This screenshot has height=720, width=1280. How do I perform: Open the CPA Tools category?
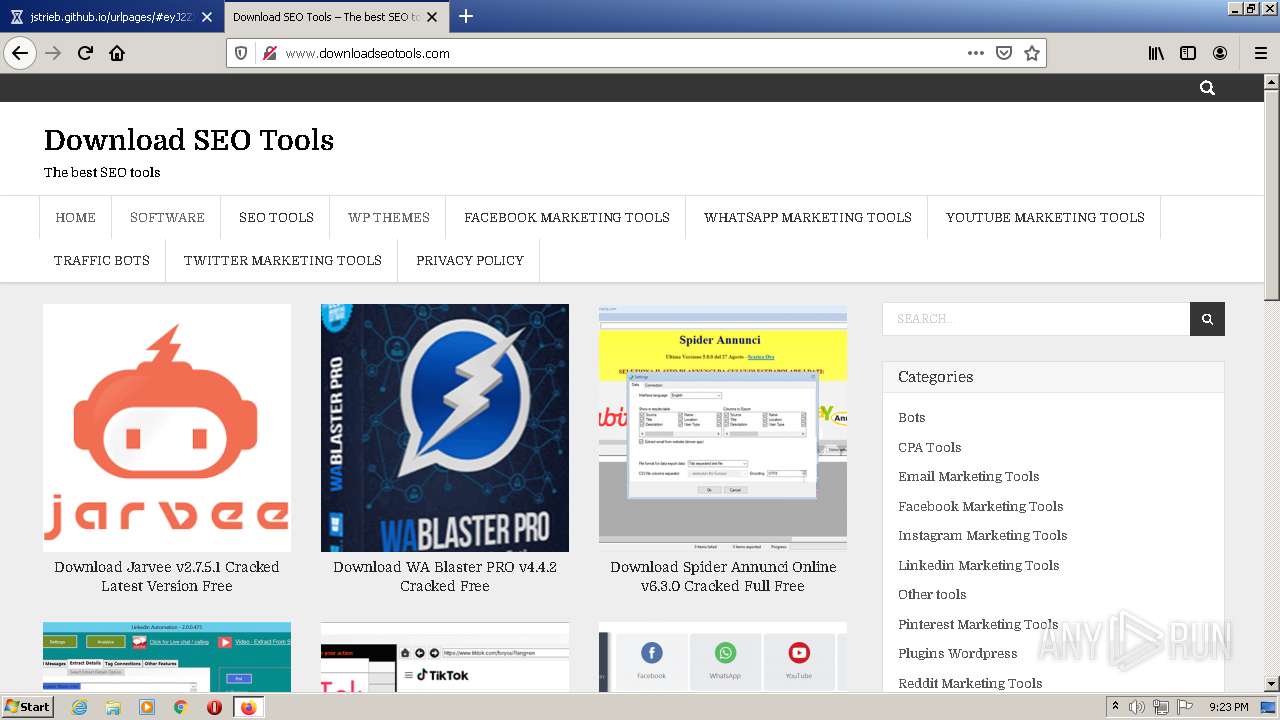point(930,447)
